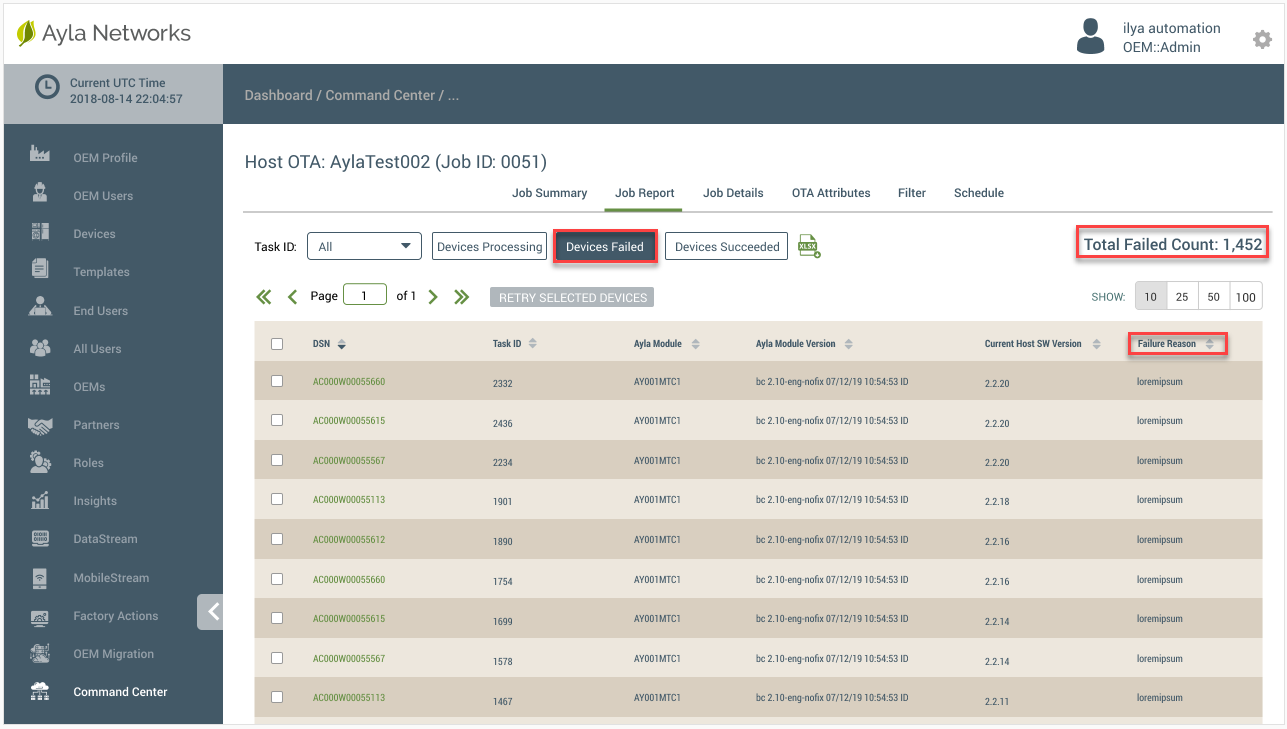
Task: Click the OEM Users icon
Action: click(40, 193)
